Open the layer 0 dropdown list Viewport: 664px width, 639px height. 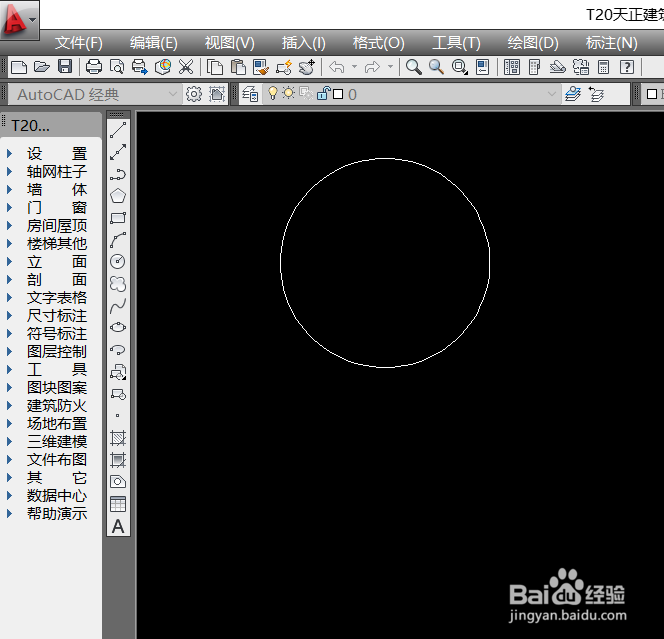(551, 94)
